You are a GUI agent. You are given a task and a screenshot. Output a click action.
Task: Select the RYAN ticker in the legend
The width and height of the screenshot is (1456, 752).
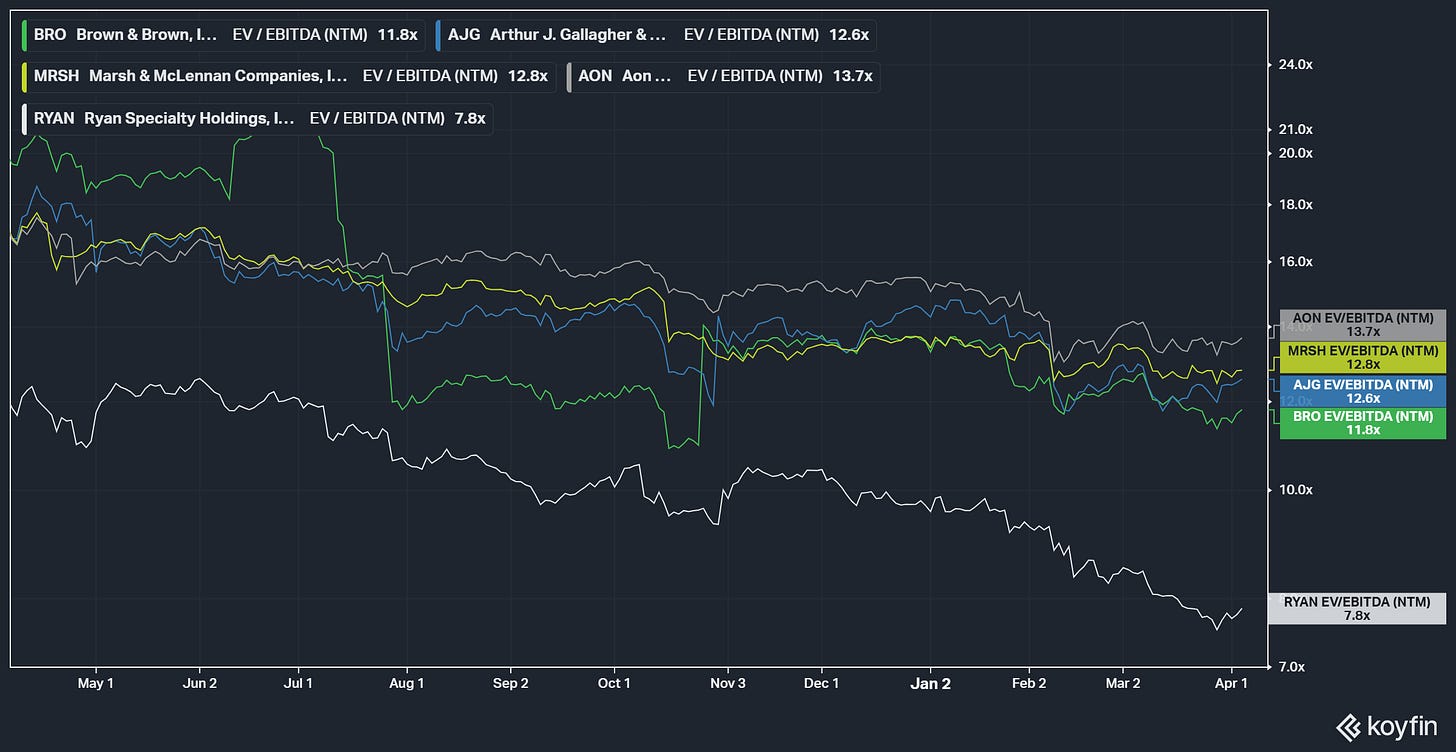click(x=54, y=118)
